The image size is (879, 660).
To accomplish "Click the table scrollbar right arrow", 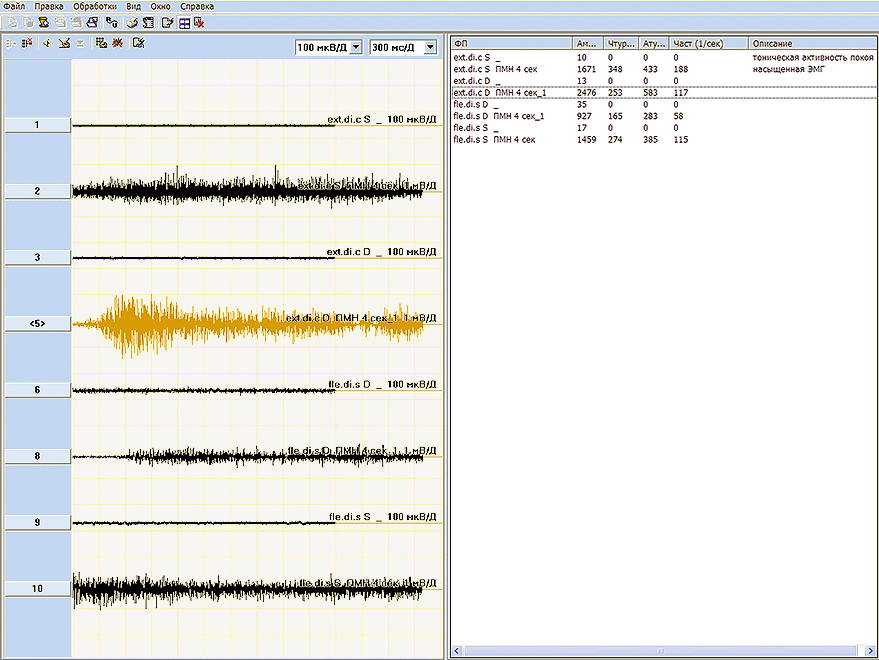I will [870, 650].
